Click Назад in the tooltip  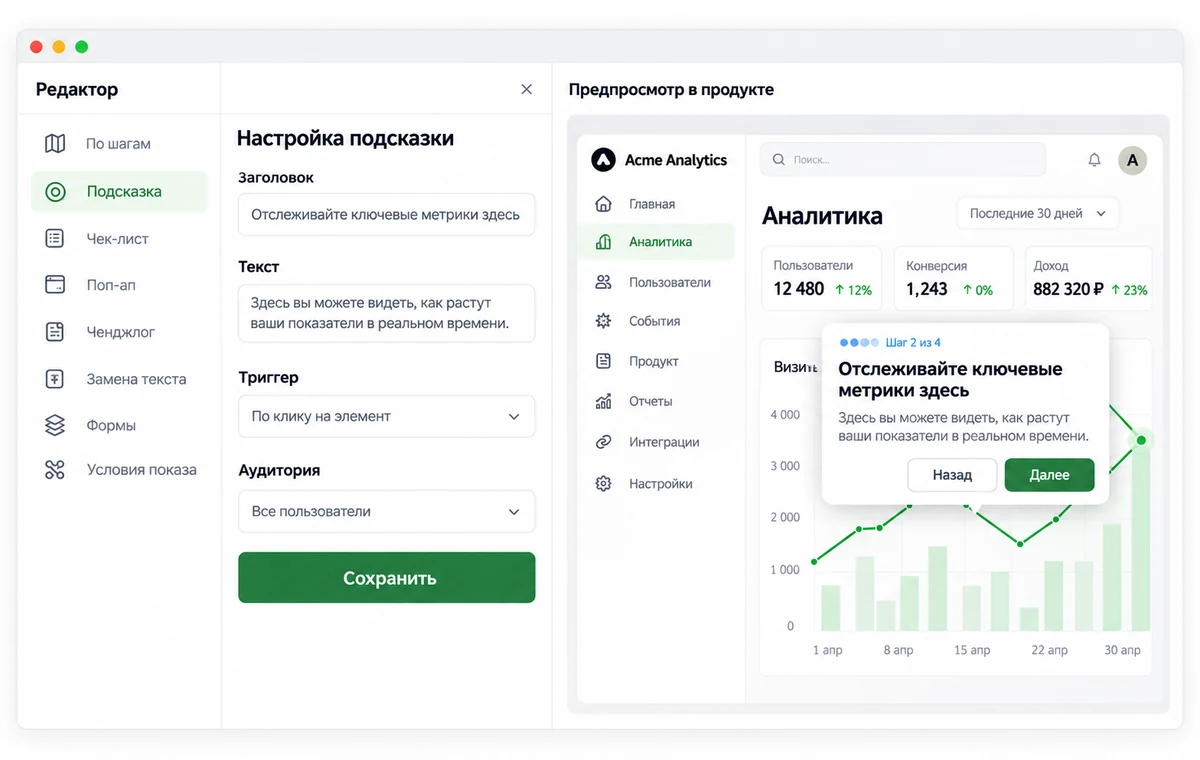point(952,475)
